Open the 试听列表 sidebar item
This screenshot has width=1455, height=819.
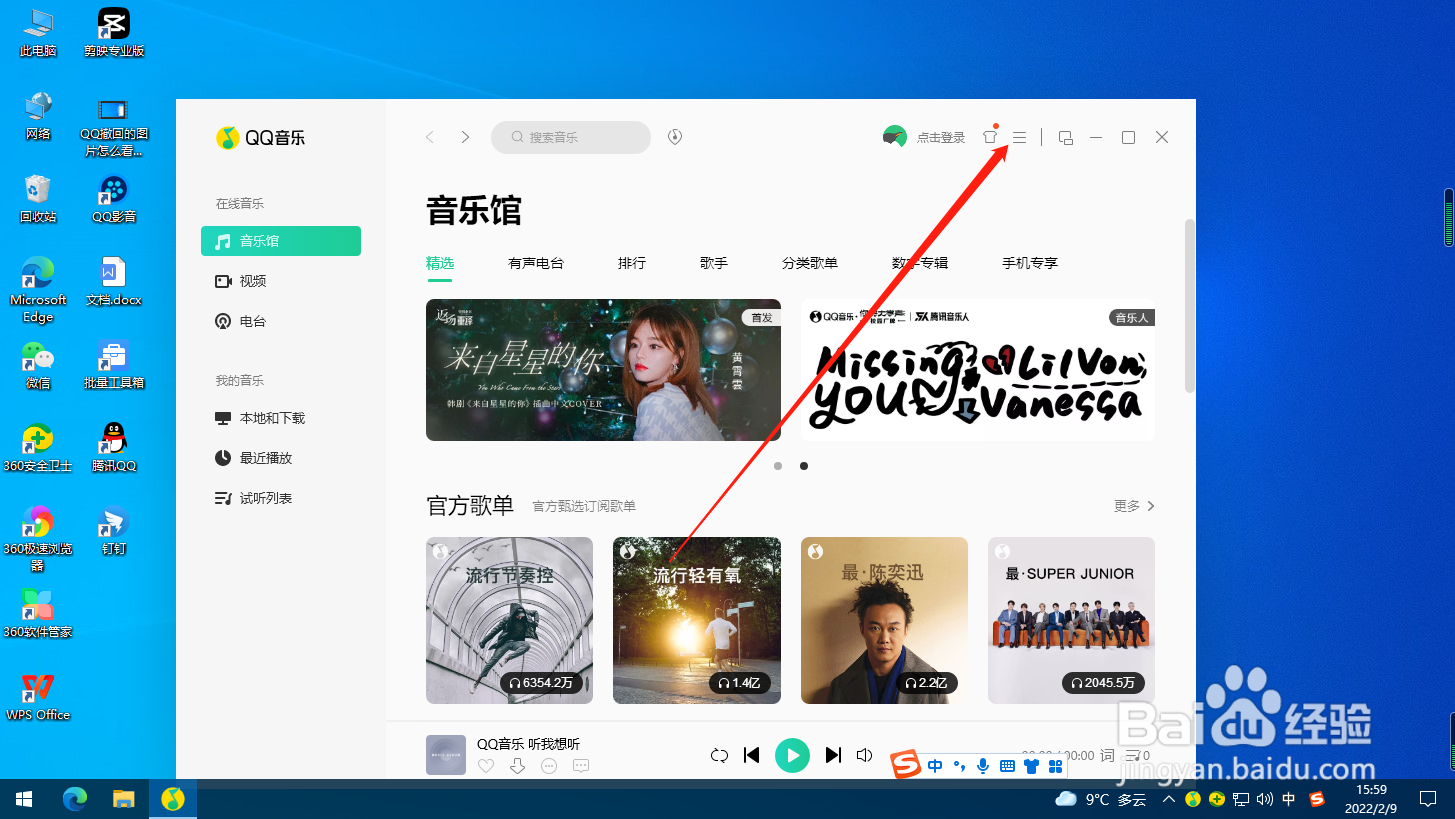265,497
